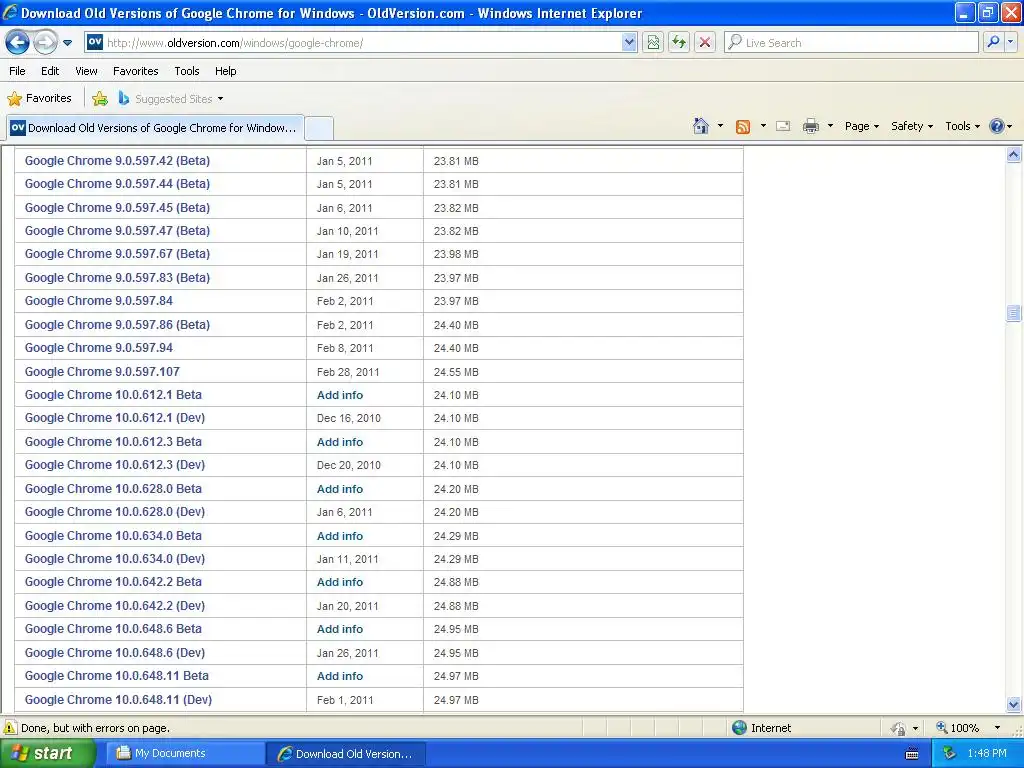Viewport: 1024px width, 768px height.
Task: Click the Read Mail icon
Action: (783, 126)
